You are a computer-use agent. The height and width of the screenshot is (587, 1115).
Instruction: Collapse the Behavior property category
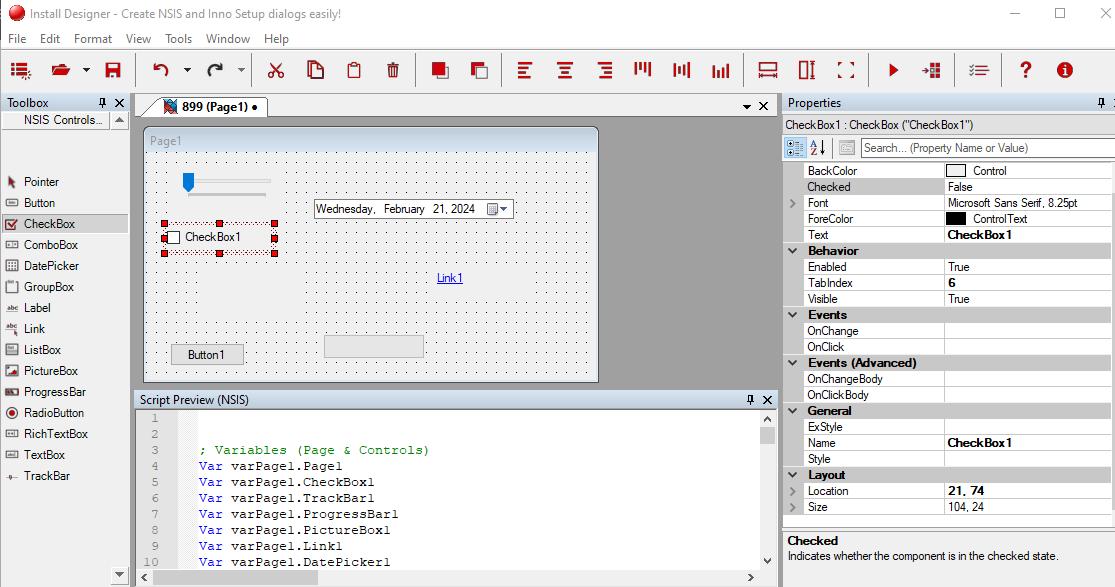pyautogui.click(x=793, y=251)
